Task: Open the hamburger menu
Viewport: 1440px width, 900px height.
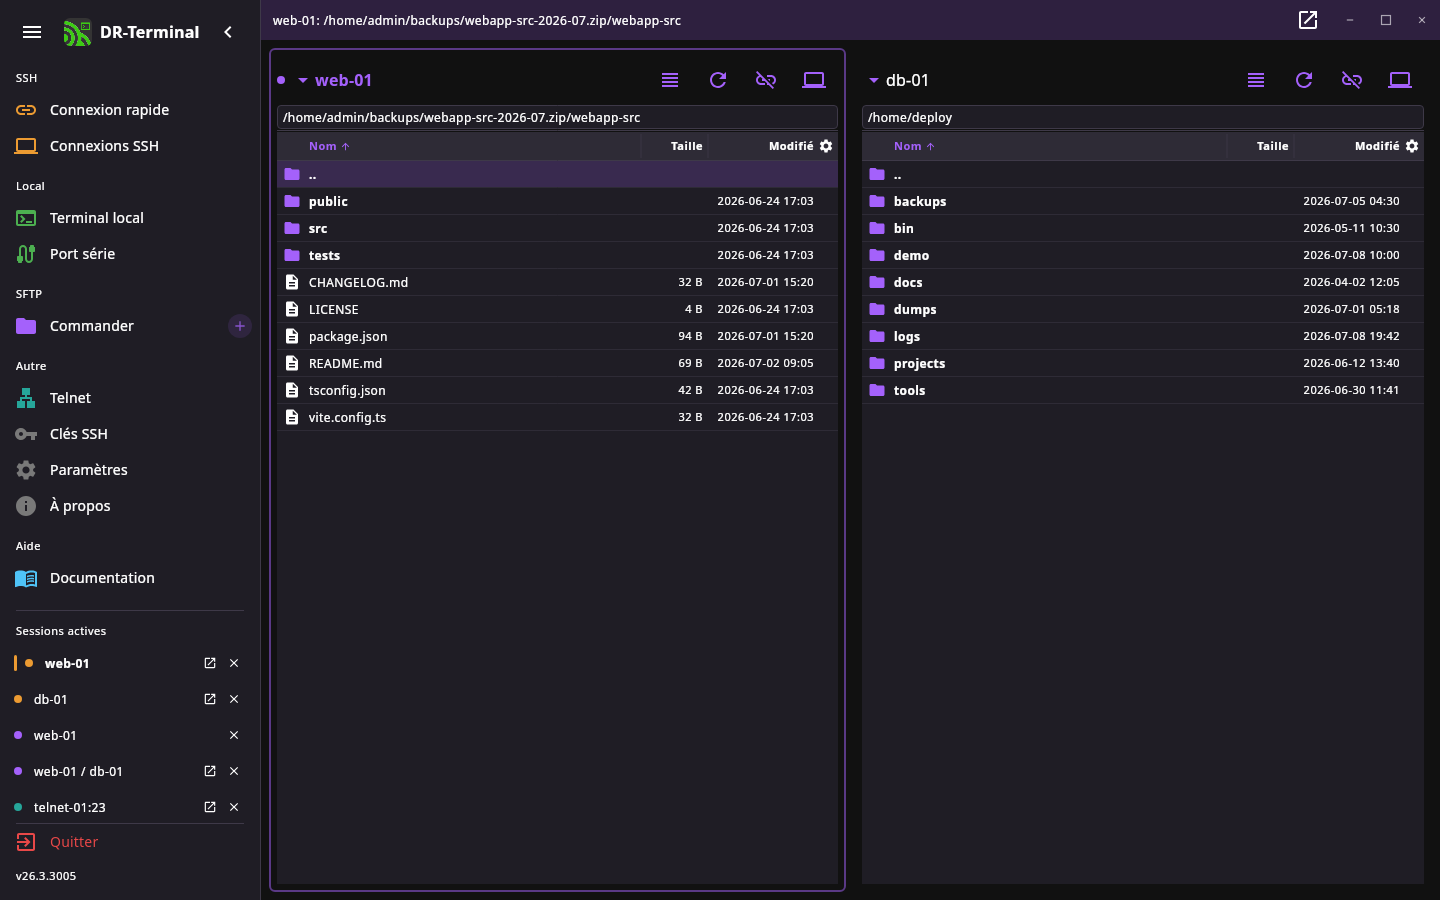Action: (32, 32)
